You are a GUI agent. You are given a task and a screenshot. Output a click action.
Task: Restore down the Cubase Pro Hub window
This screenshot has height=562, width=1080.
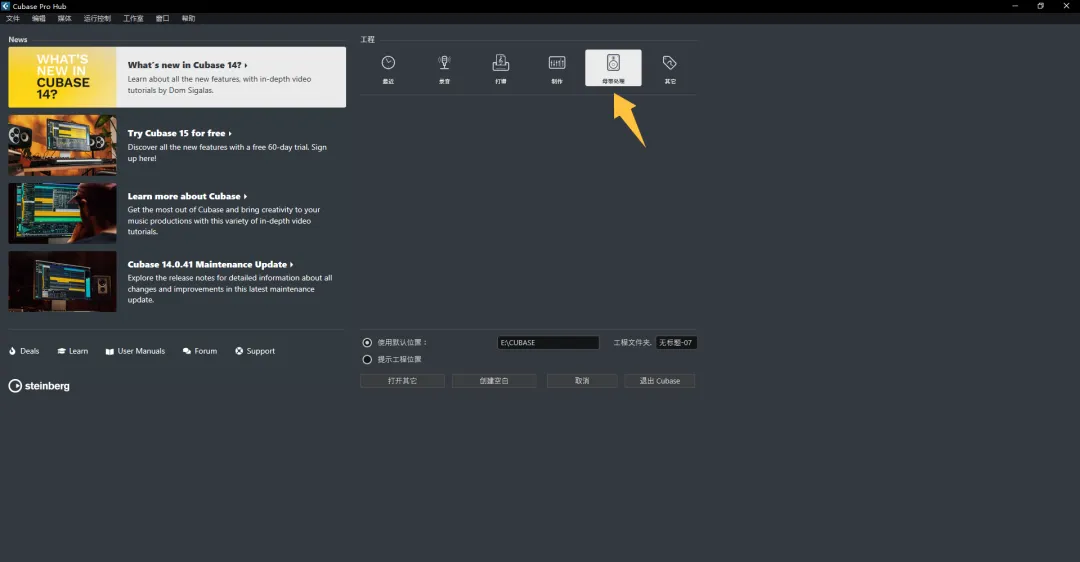(x=1041, y=6)
